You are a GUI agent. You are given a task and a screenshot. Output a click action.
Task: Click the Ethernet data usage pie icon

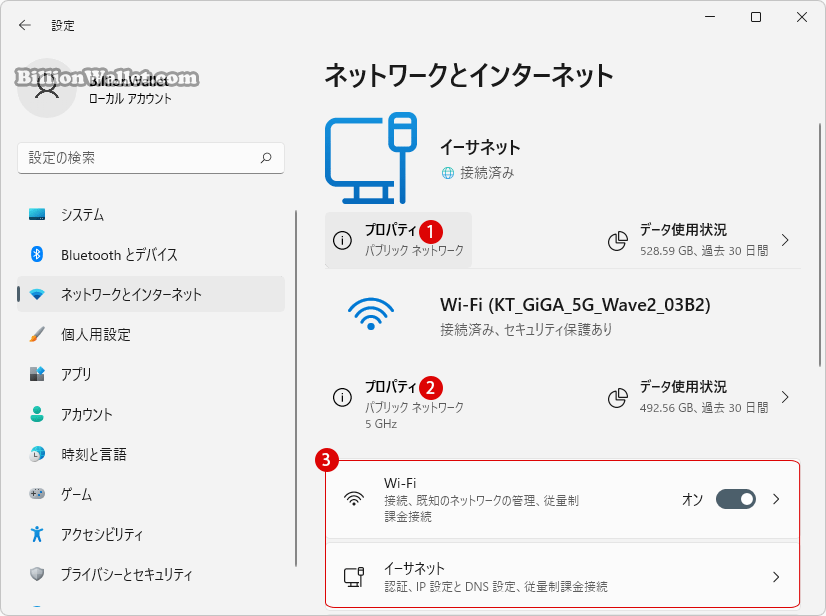click(618, 241)
